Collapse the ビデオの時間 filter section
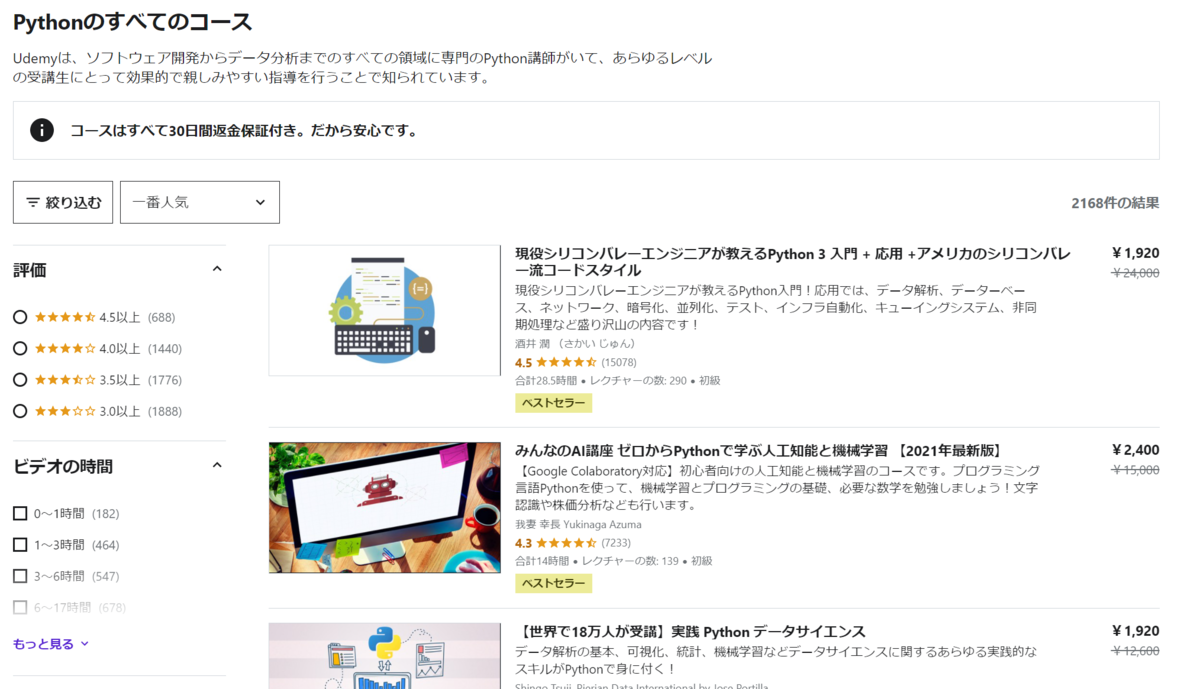The width and height of the screenshot is (1200, 689). click(x=217, y=465)
